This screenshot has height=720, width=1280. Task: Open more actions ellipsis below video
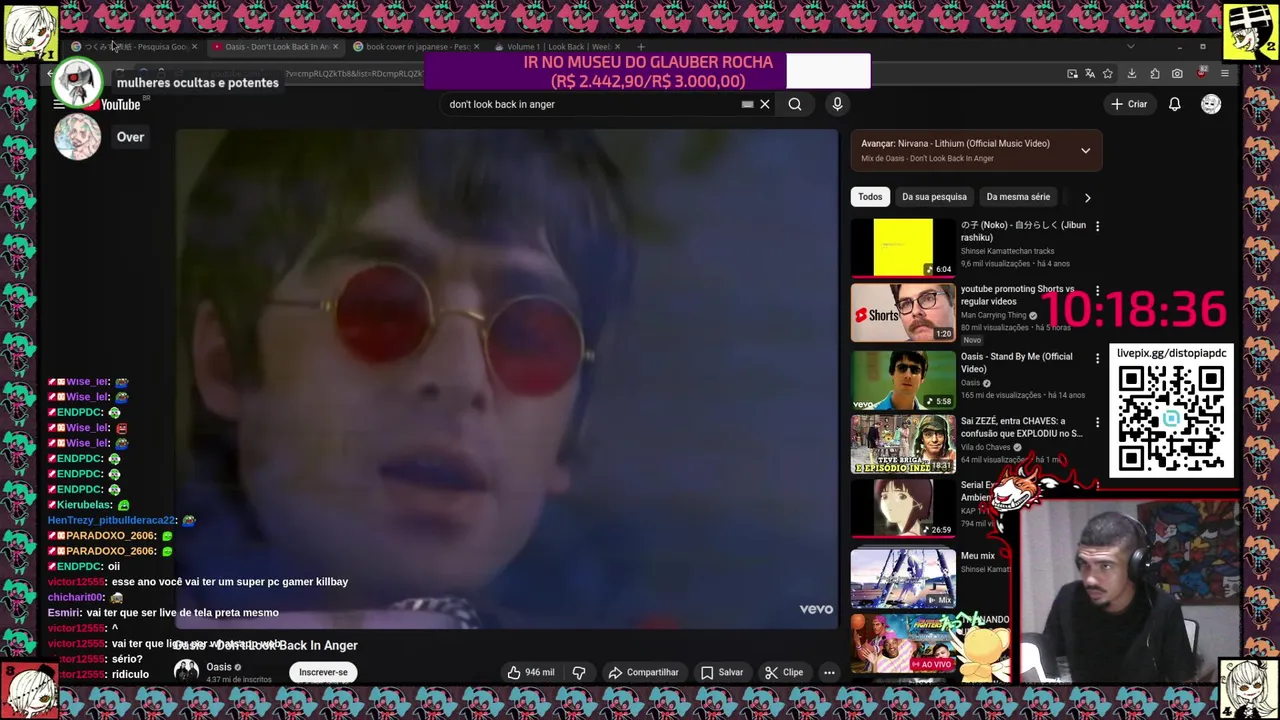[829, 672]
